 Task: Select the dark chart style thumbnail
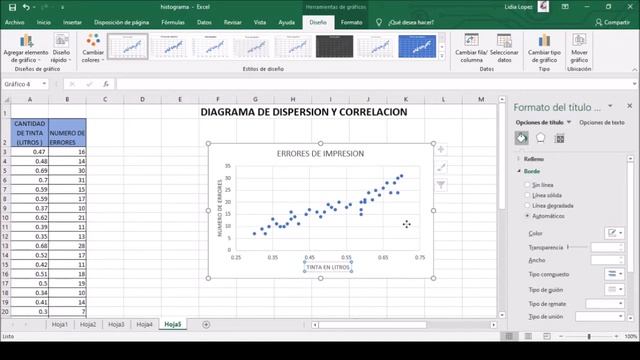(x=334, y=46)
